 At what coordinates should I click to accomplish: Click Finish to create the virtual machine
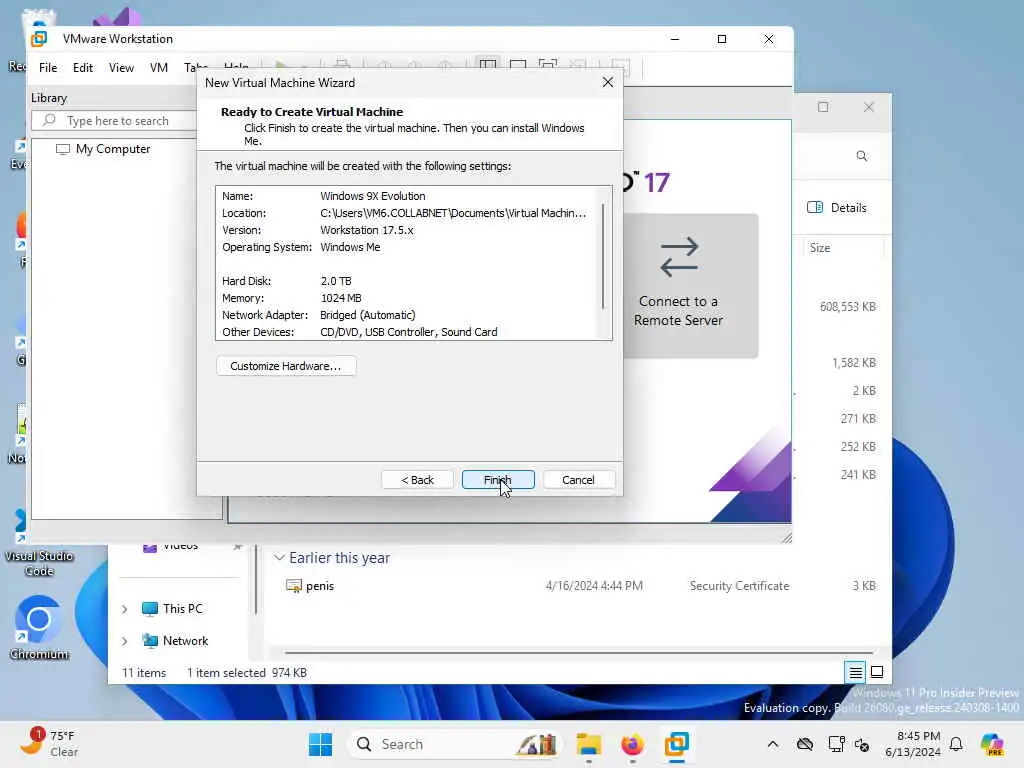click(498, 480)
